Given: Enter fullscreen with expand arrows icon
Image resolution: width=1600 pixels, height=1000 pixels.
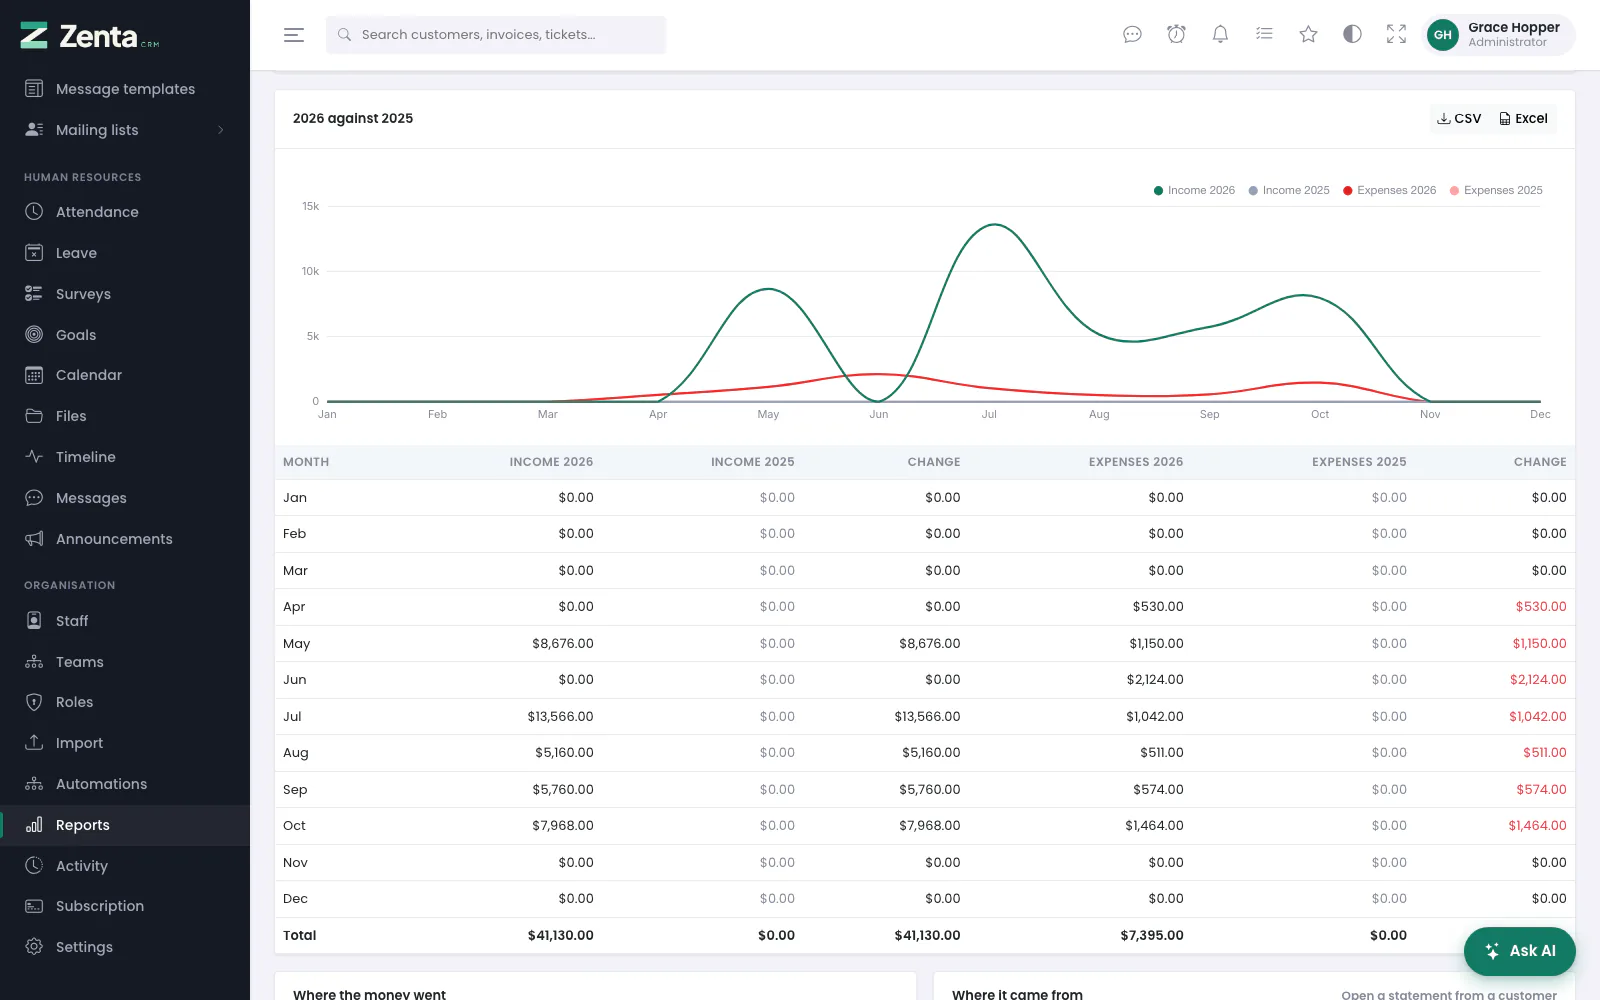Looking at the screenshot, I should pyautogui.click(x=1396, y=35).
